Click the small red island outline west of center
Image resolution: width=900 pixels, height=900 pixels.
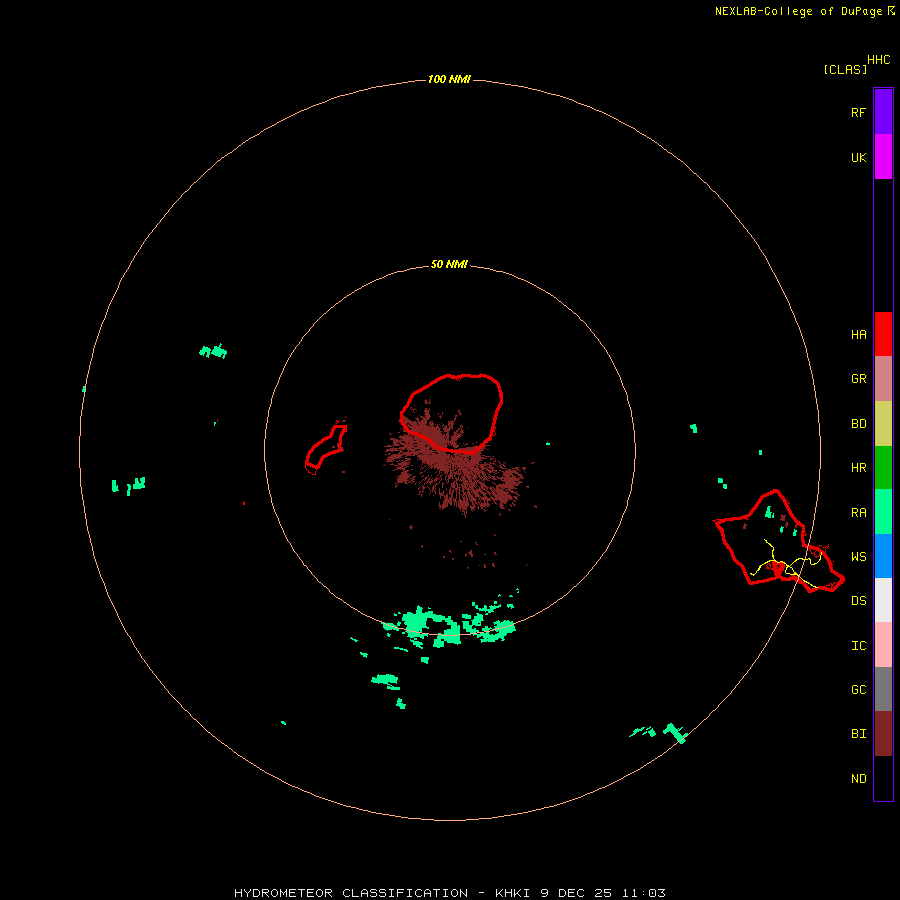(326, 449)
